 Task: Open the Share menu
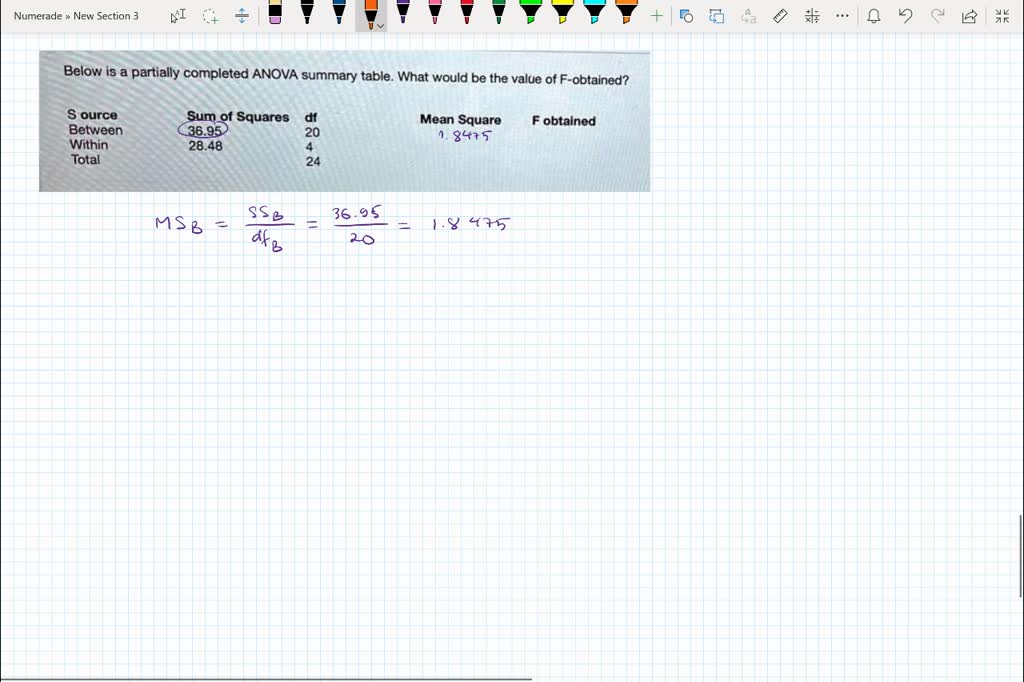point(969,16)
